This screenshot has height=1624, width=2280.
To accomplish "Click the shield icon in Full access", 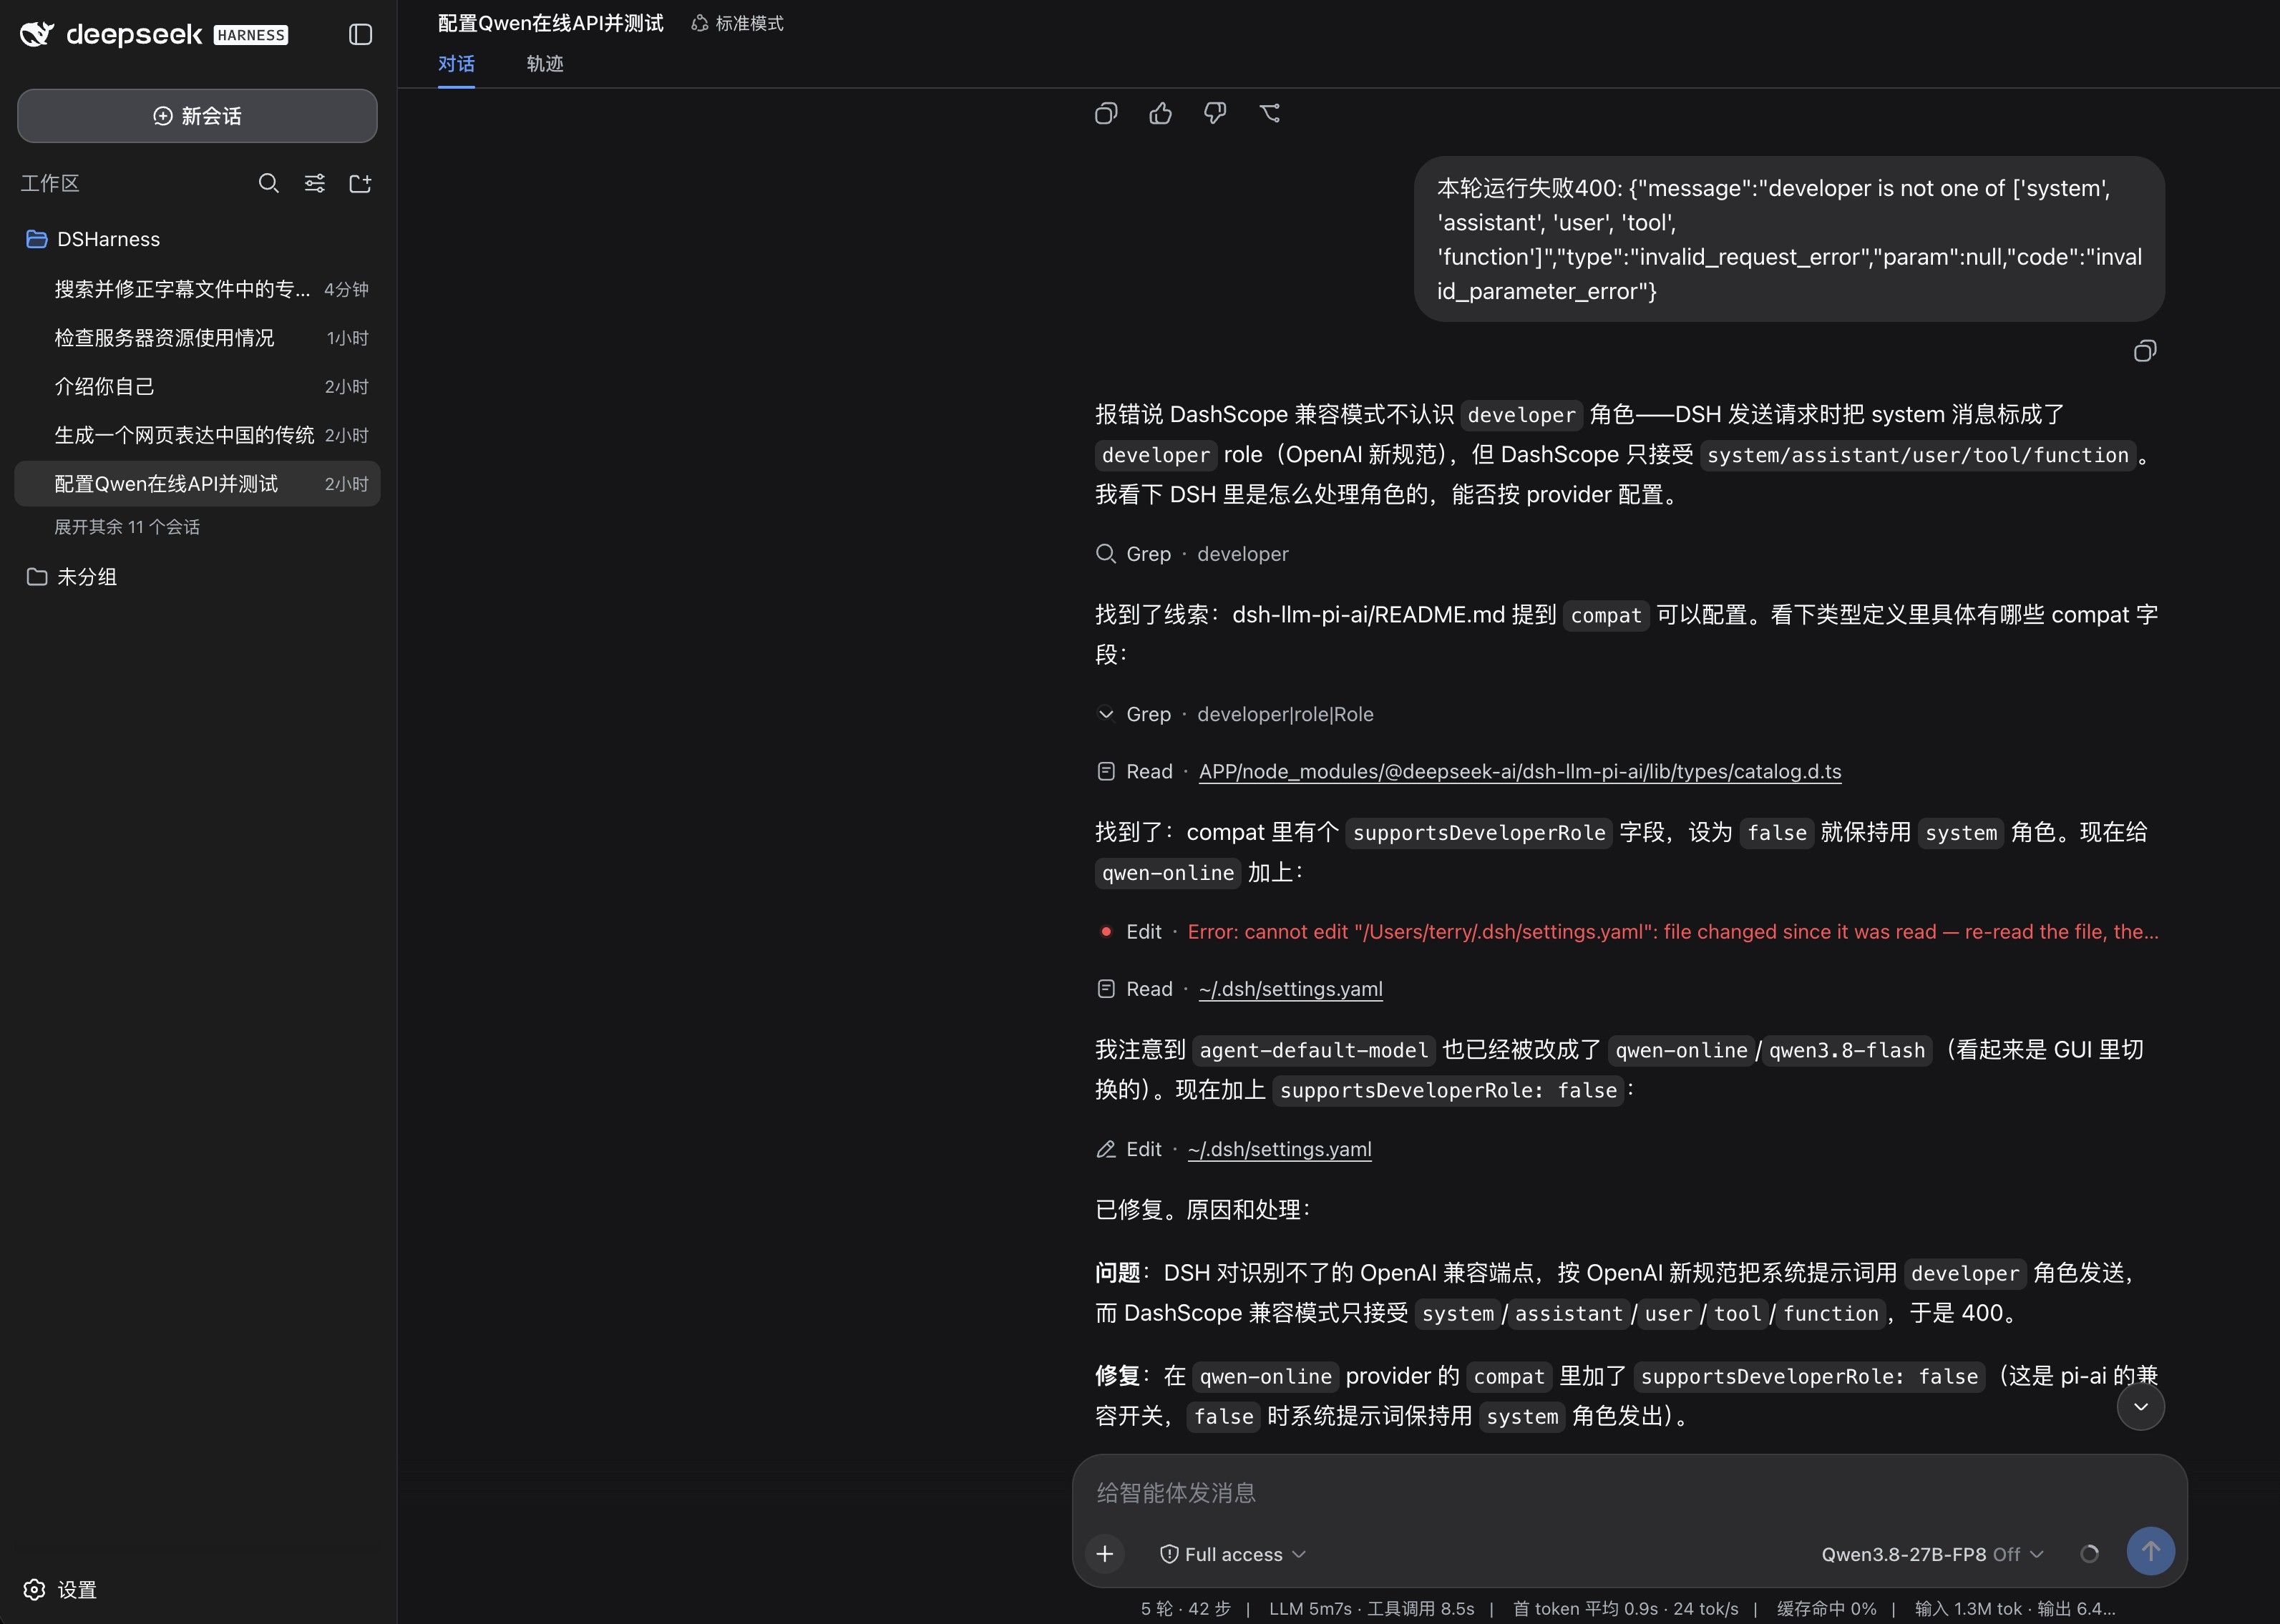I will coord(1168,1554).
